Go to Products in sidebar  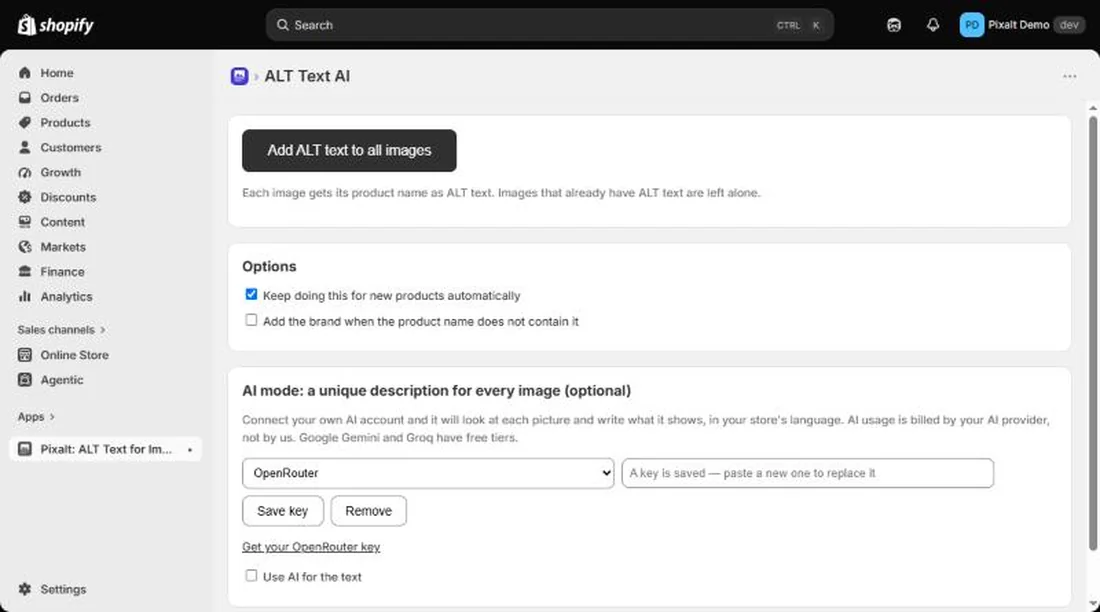65,123
